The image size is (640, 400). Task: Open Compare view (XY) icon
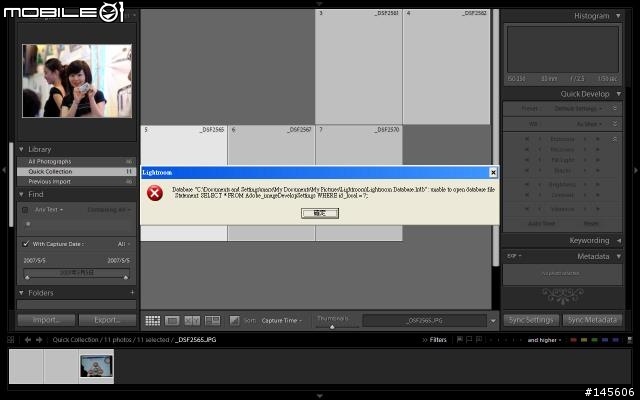(192, 321)
